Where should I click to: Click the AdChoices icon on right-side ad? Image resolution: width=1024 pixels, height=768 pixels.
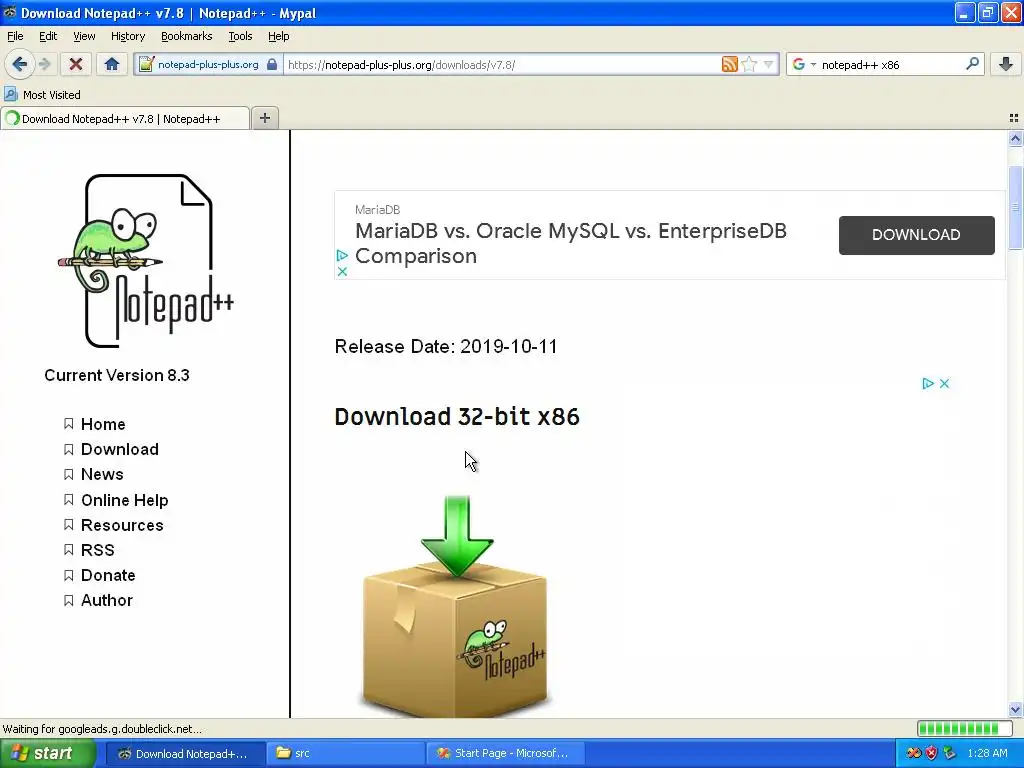tap(927, 383)
